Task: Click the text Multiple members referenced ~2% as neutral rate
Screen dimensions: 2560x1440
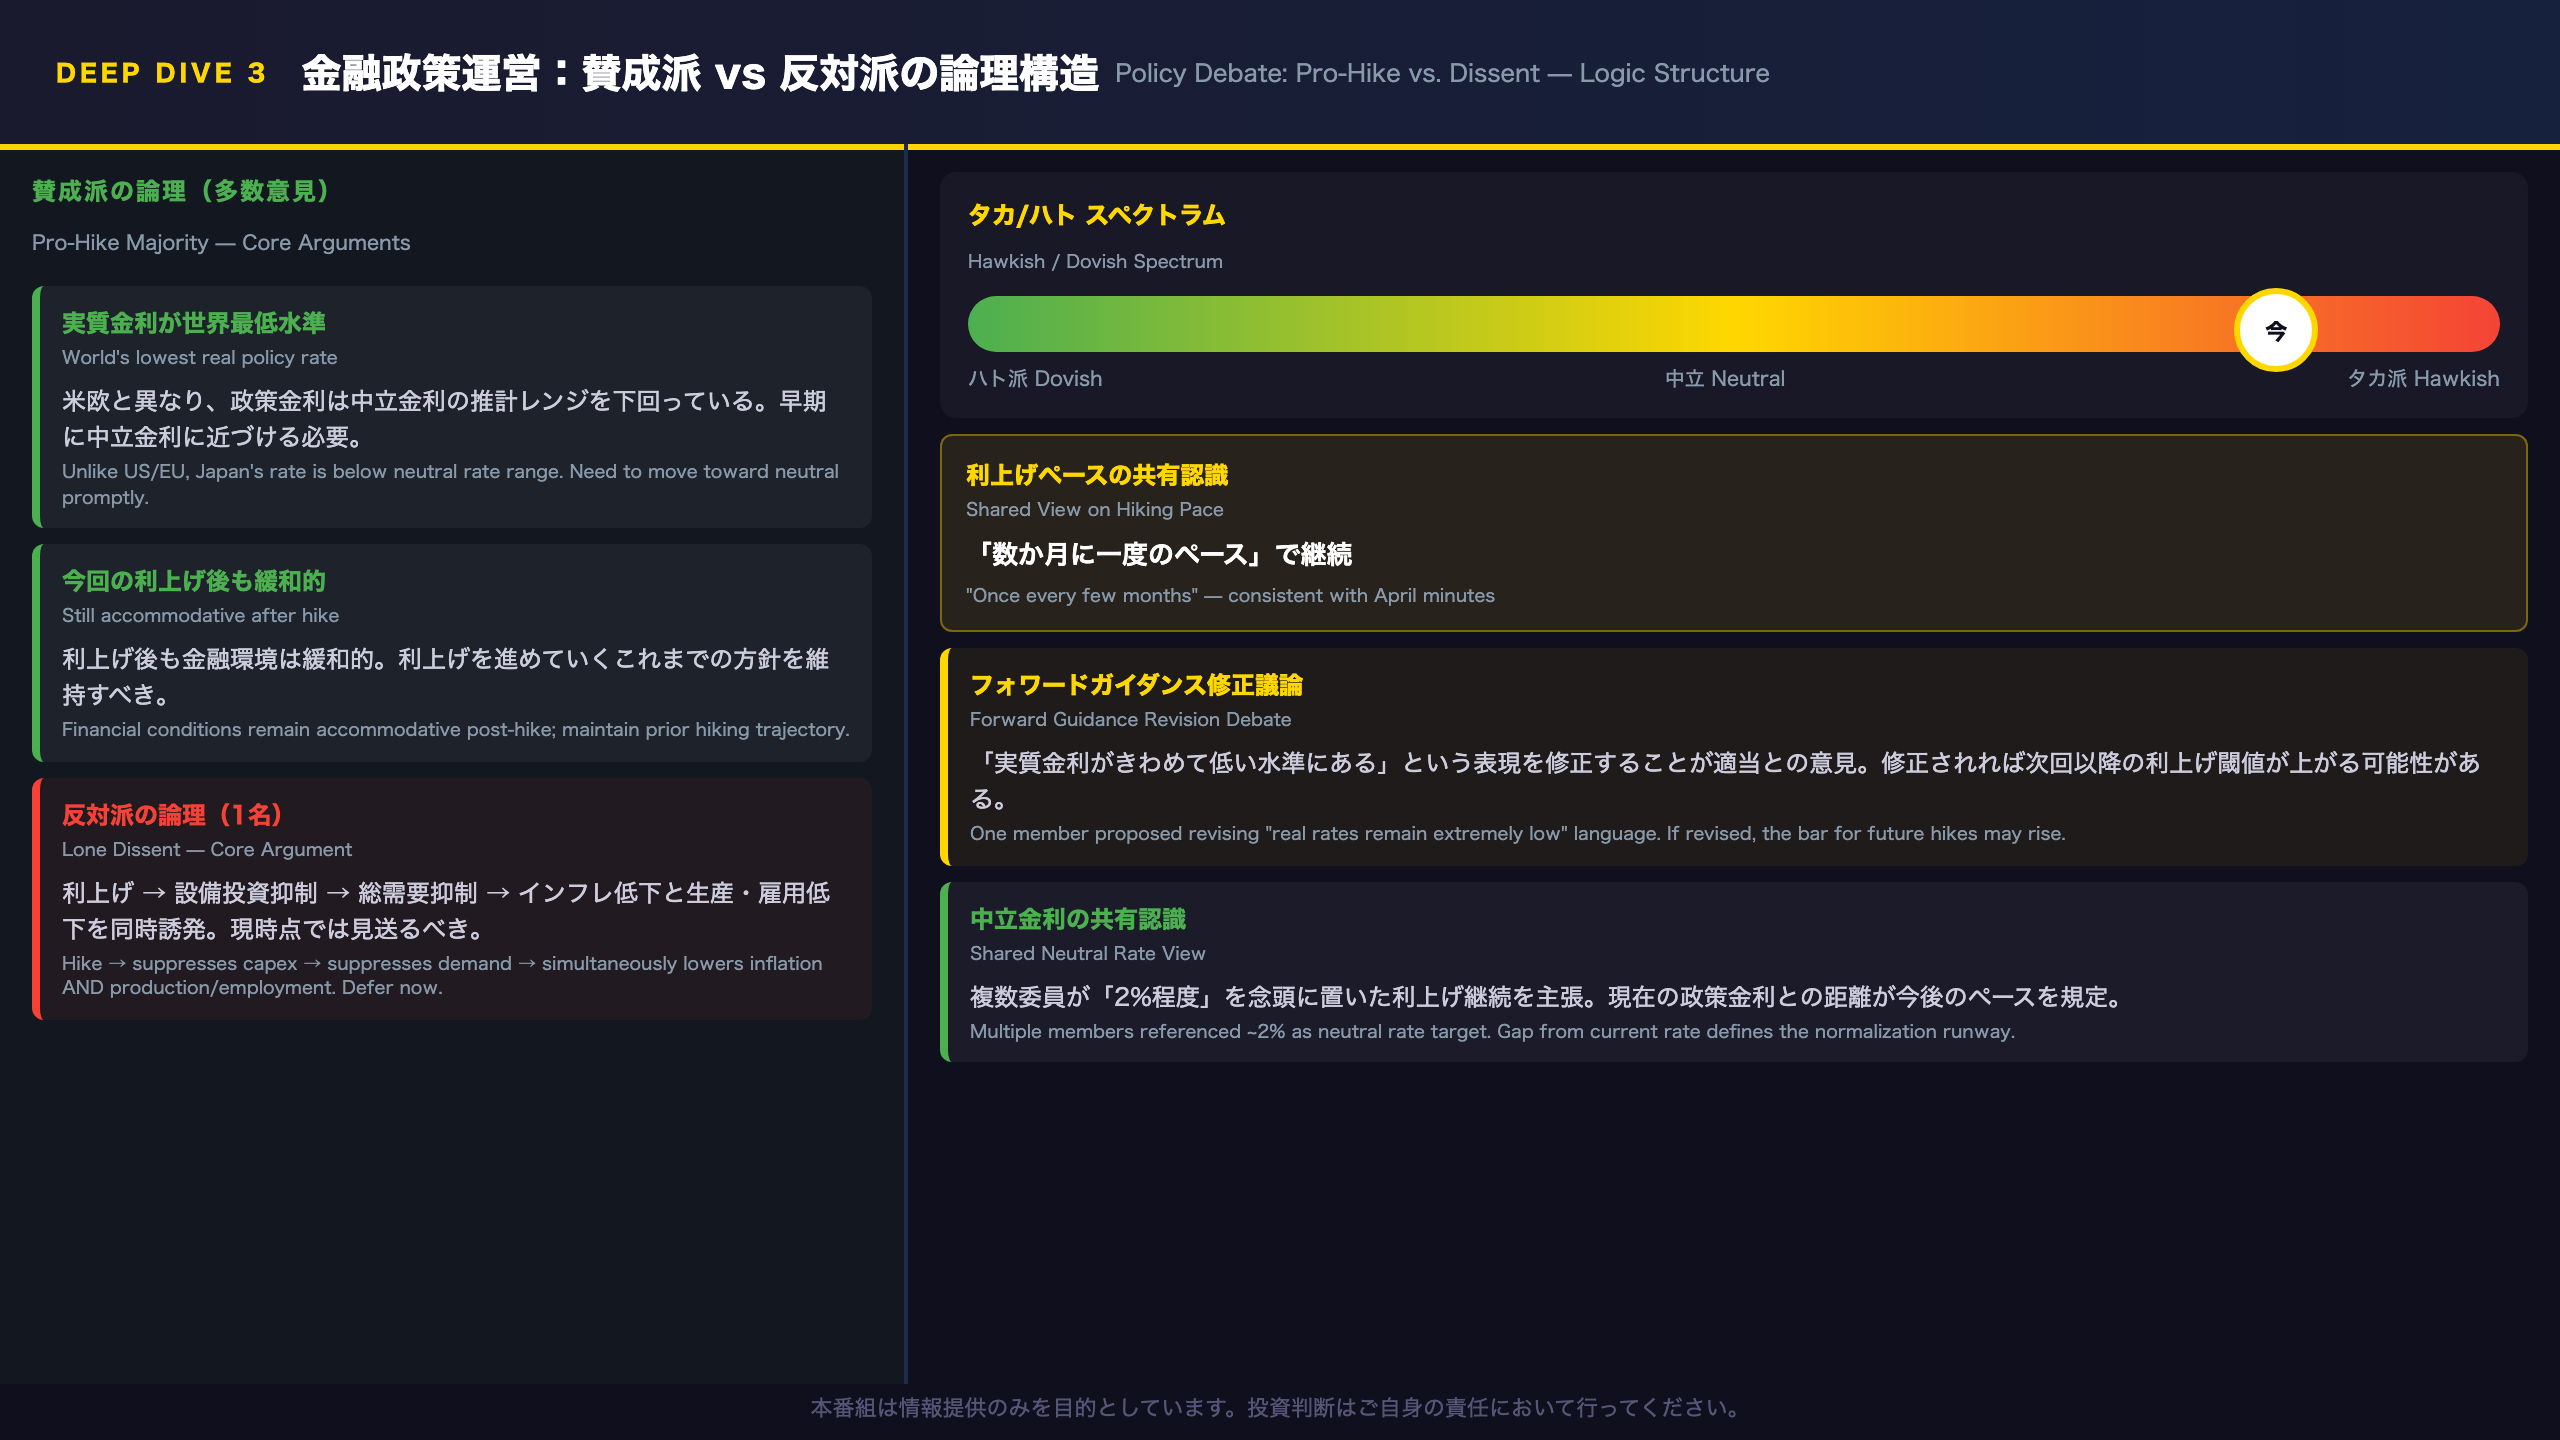Action: (1492, 1032)
